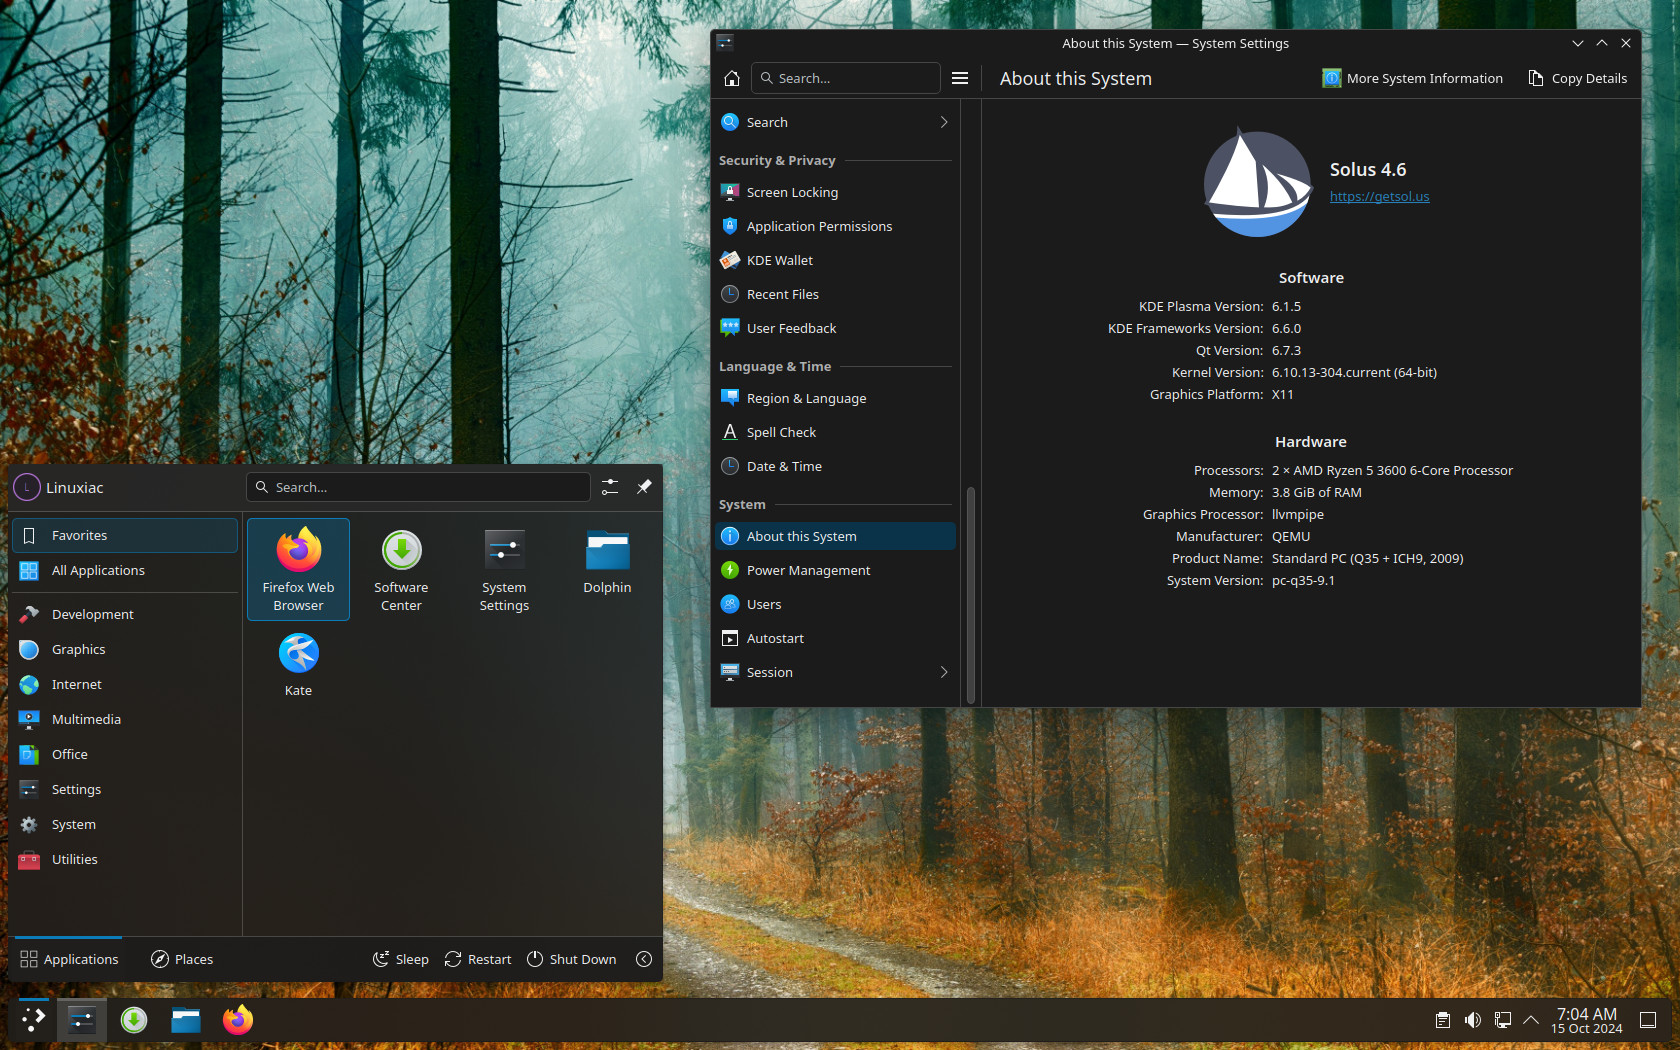Viewport: 1680px width, 1050px height.
Task: Select About this System entry
Action: click(x=835, y=536)
